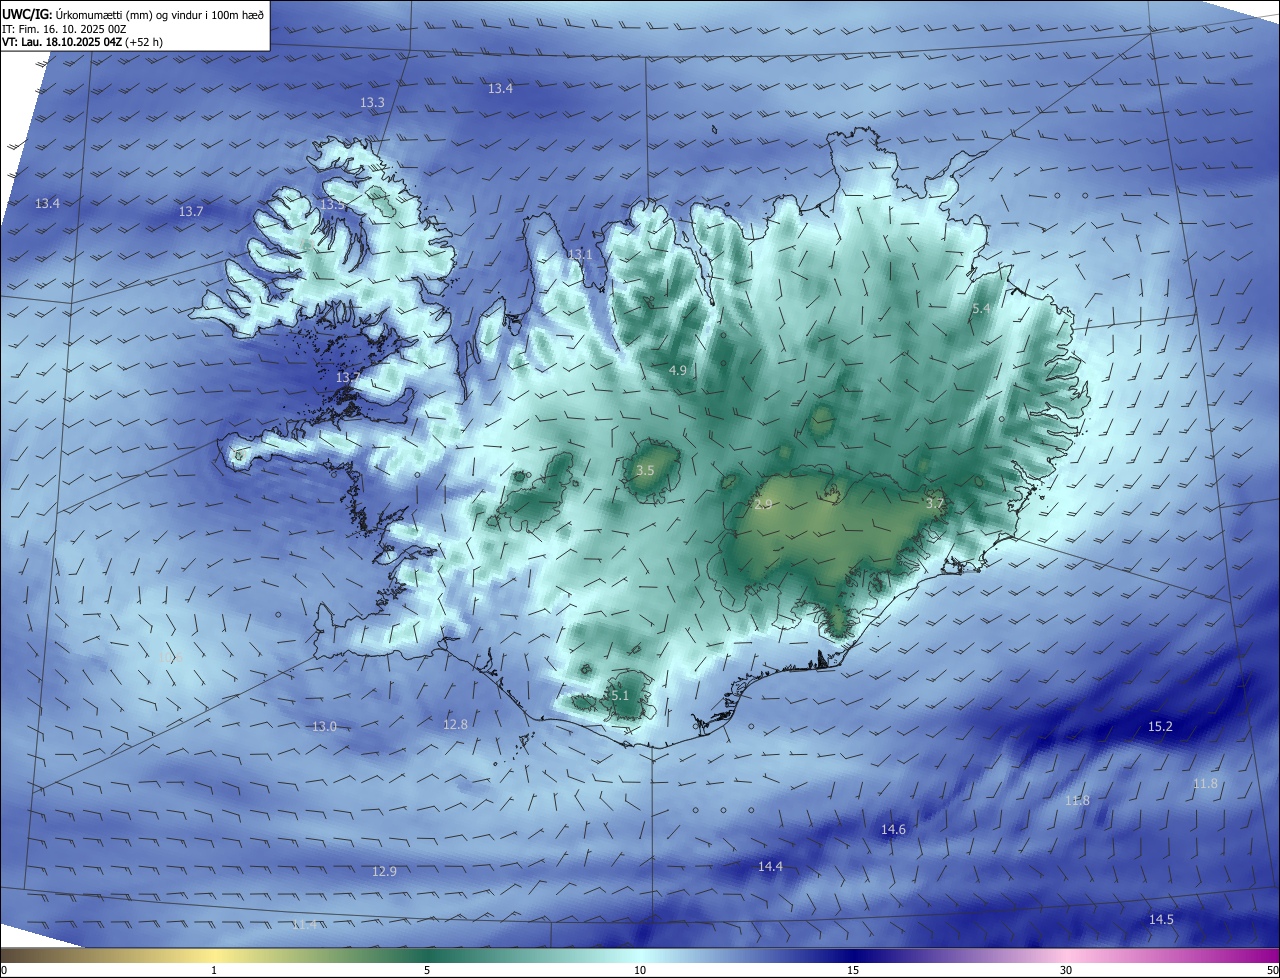Image resolution: width=1280 pixels, height=978 pixels.
Task: Click the colour scale tick labelled 10
Action: coord(640,971)
